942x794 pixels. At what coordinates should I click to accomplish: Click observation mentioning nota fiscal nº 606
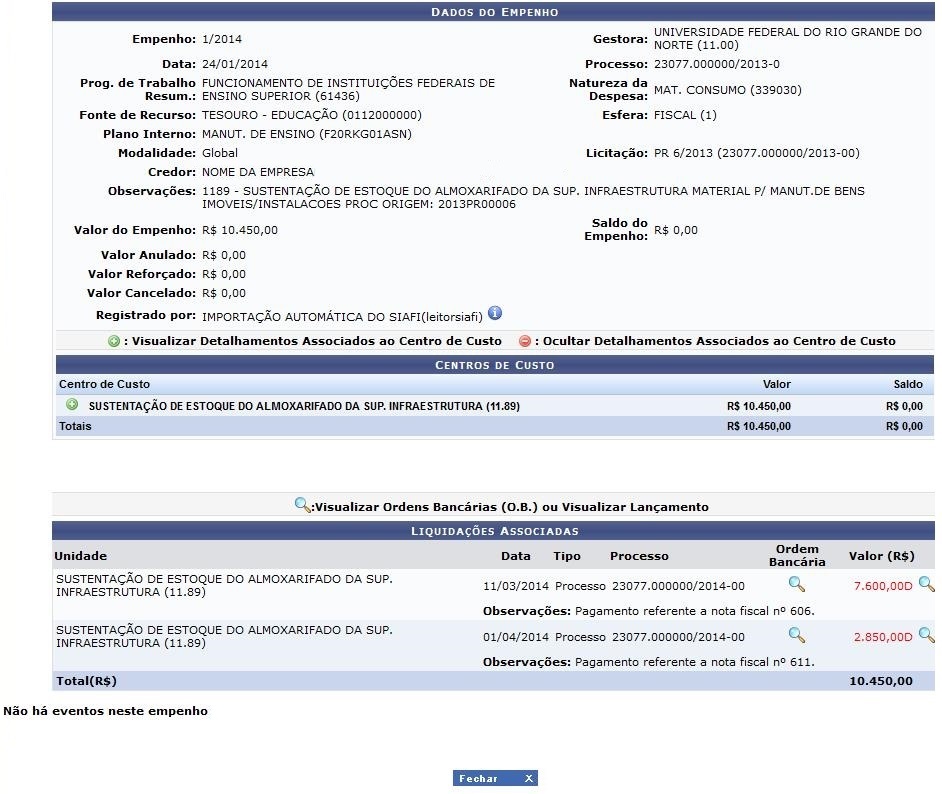(649, 611)
